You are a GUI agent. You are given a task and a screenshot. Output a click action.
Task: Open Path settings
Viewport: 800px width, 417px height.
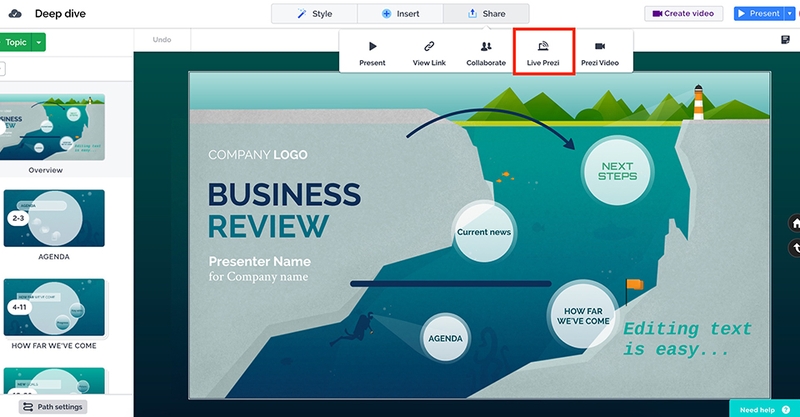[53, 407]
